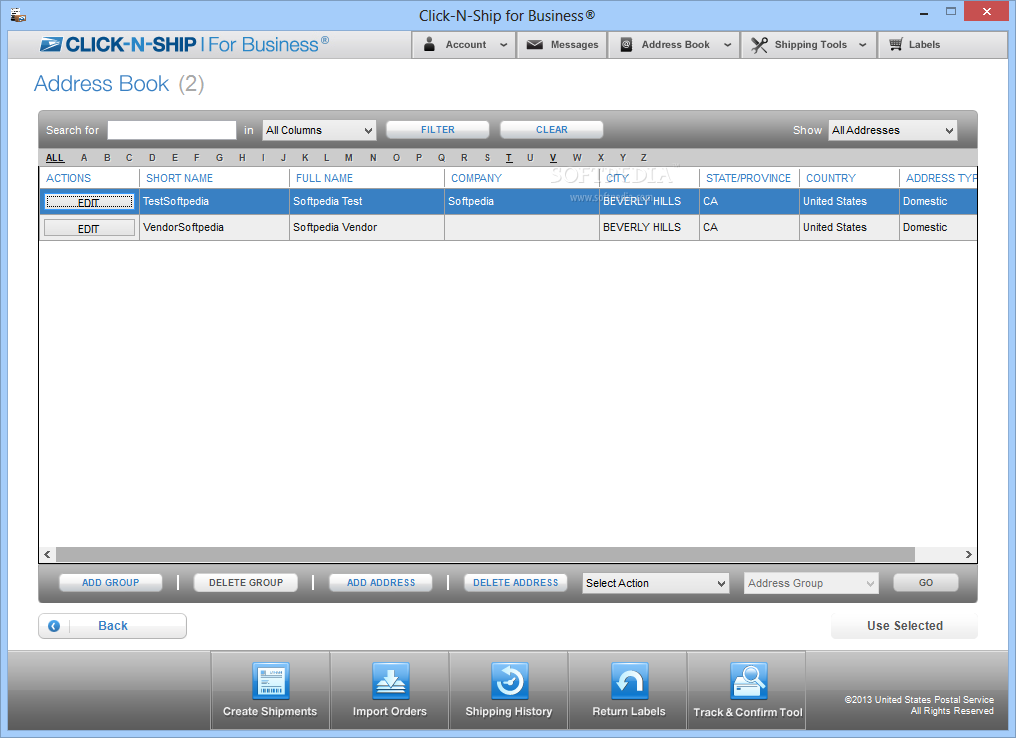Expand the Address Book menu chevron
The image size is (1016, 738).
tap(728, 45)
